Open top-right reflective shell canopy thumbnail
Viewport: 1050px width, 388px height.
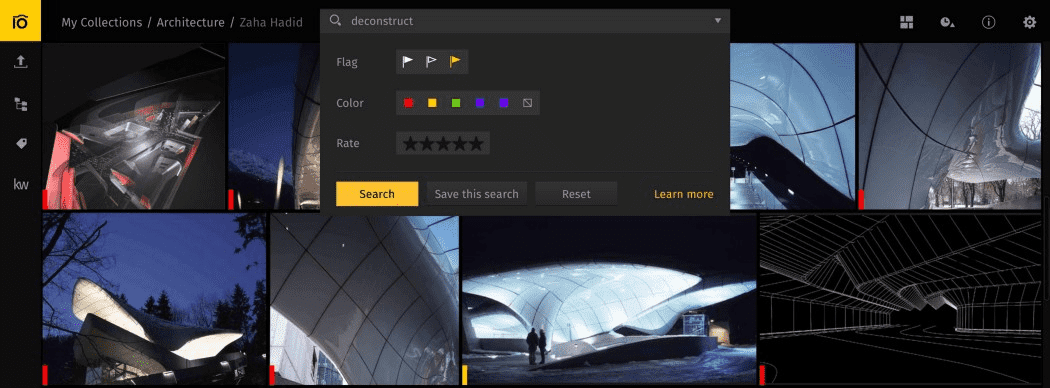pyautogui.click(x=950, y=126)
